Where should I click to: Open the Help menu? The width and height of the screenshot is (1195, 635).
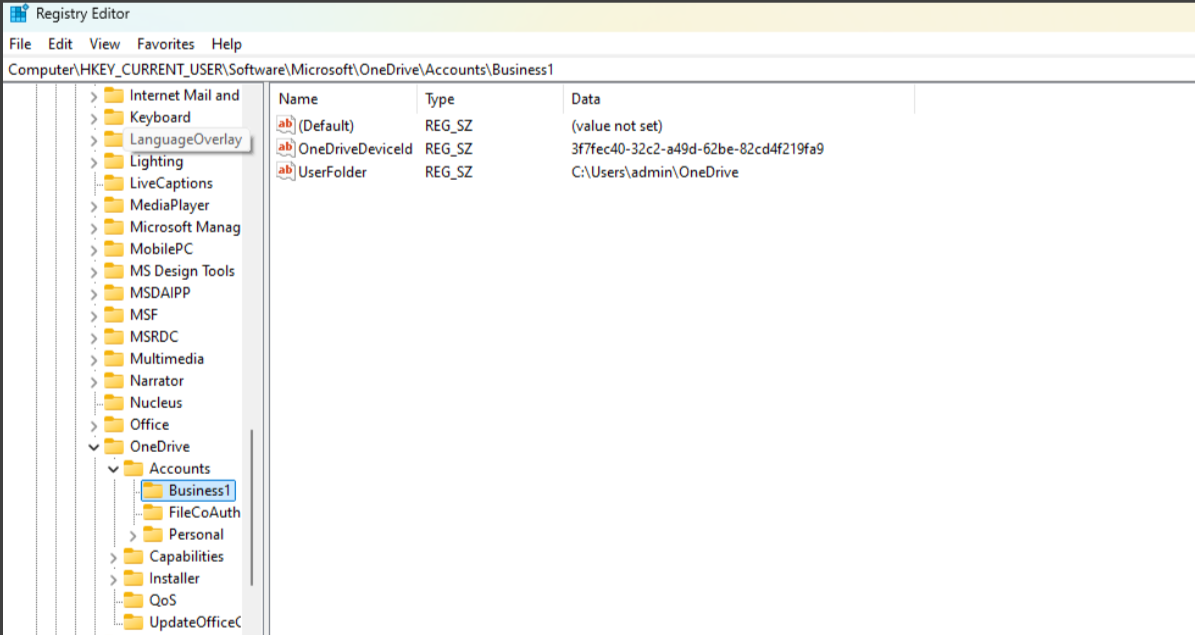pyautogui.click(x=226, y=44)
